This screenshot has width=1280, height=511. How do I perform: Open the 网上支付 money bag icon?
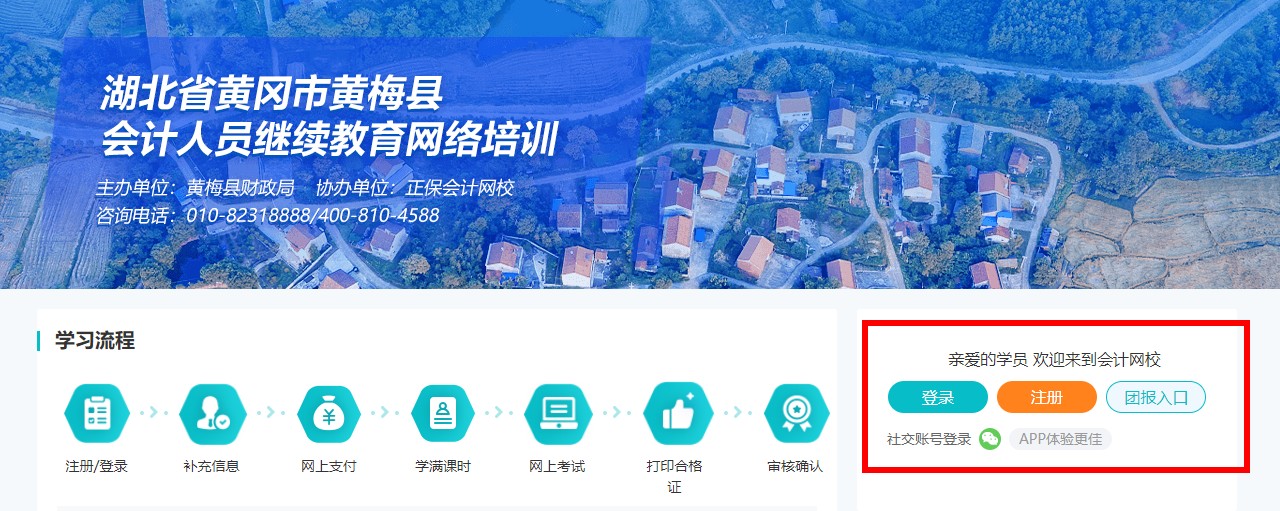click(x=329, y=414)
